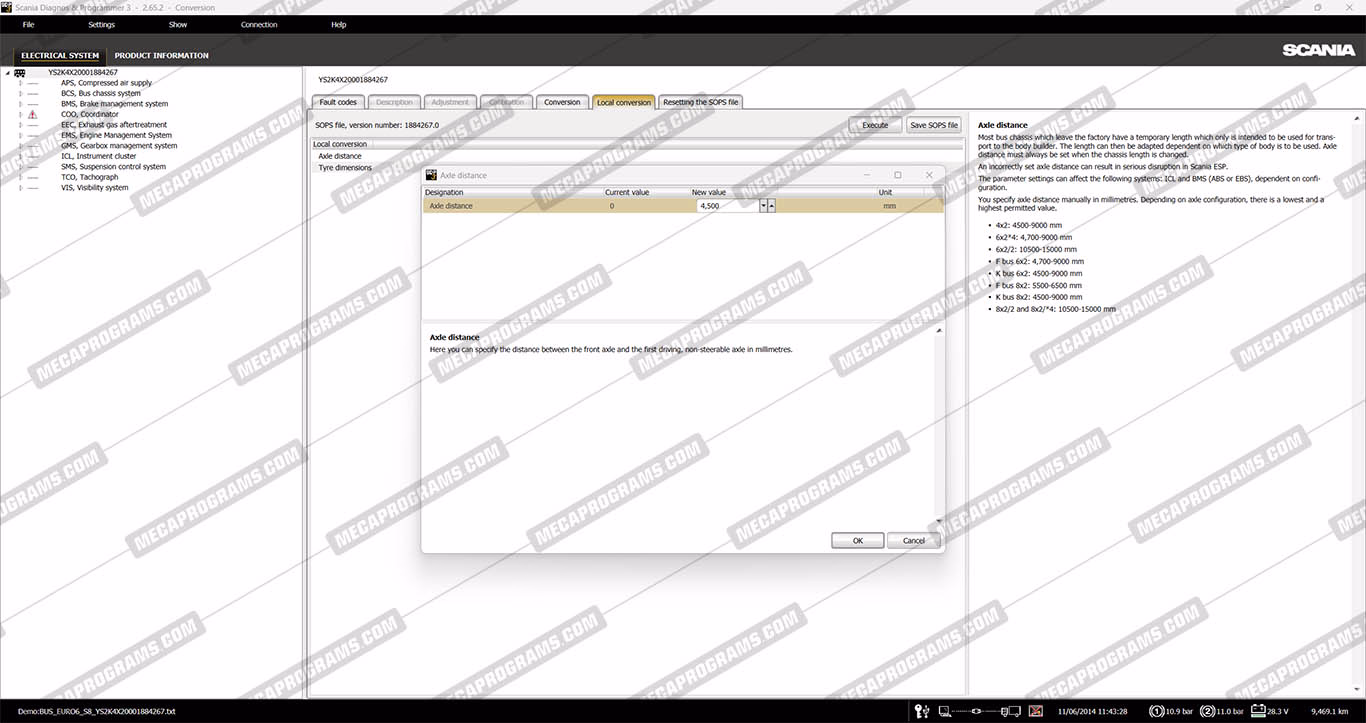The height and width of the screenshot is (723, 1366).
Task: Switch to the Conversion tab
Action: point(562,102)
